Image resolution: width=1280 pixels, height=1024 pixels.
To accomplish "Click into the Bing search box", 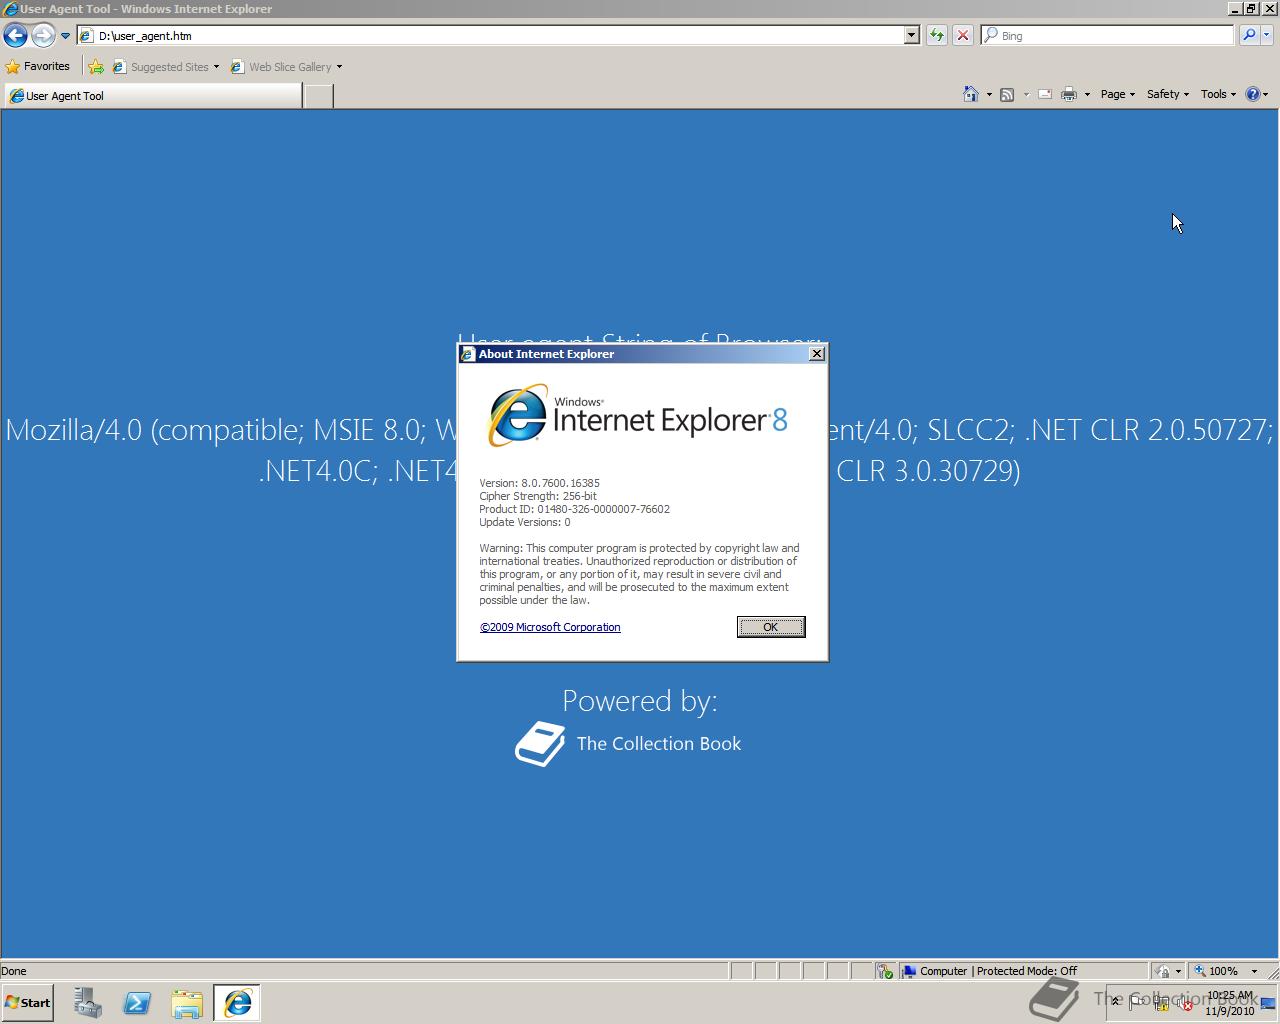I will click(x=1107, y=35).
